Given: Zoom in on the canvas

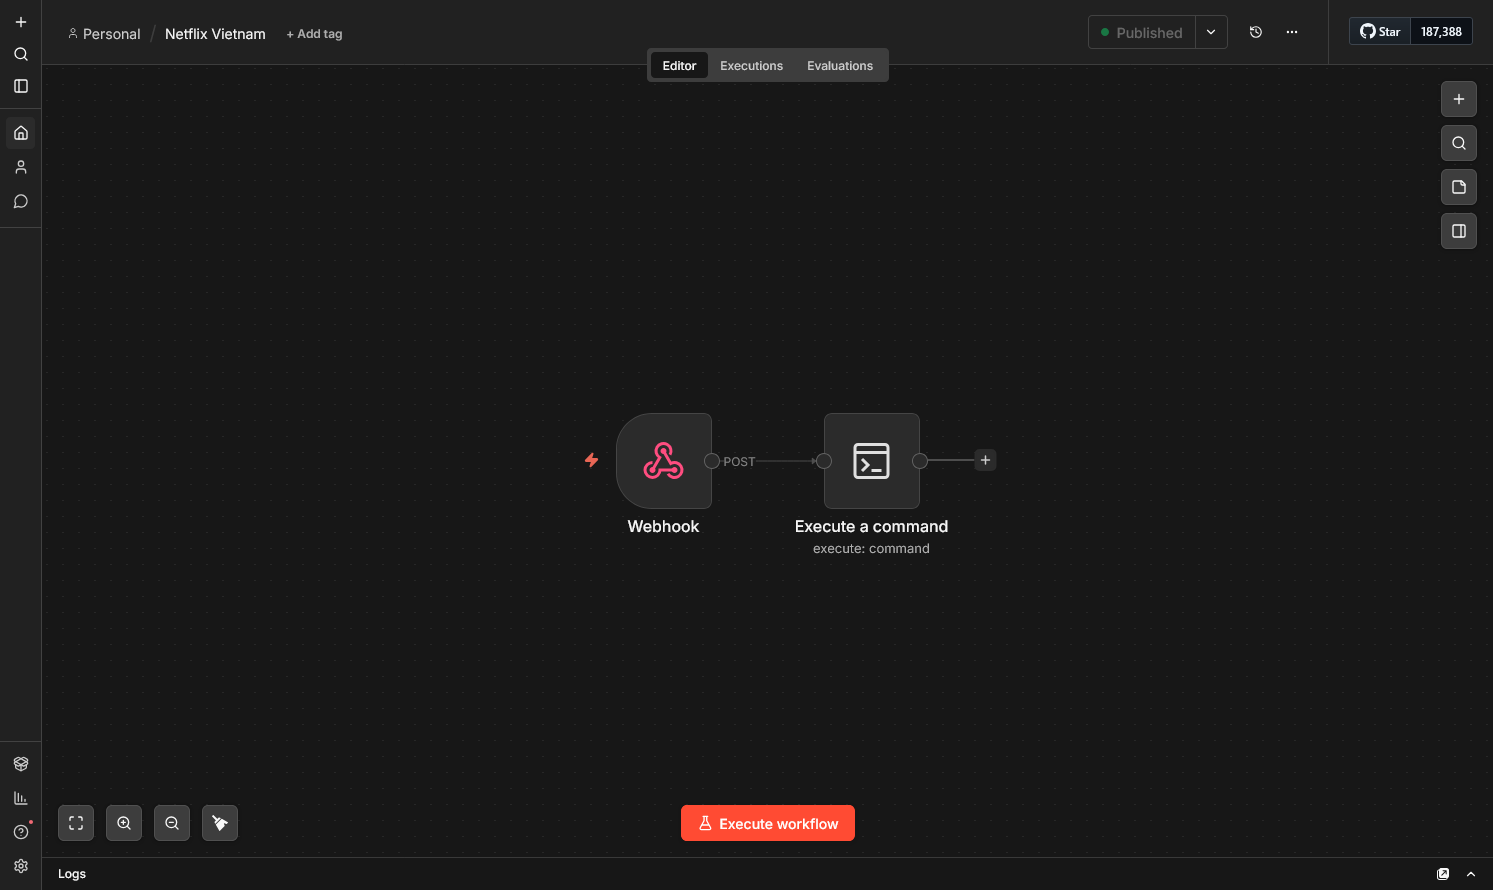Looking at the screenshot, I should pos(124,823).
